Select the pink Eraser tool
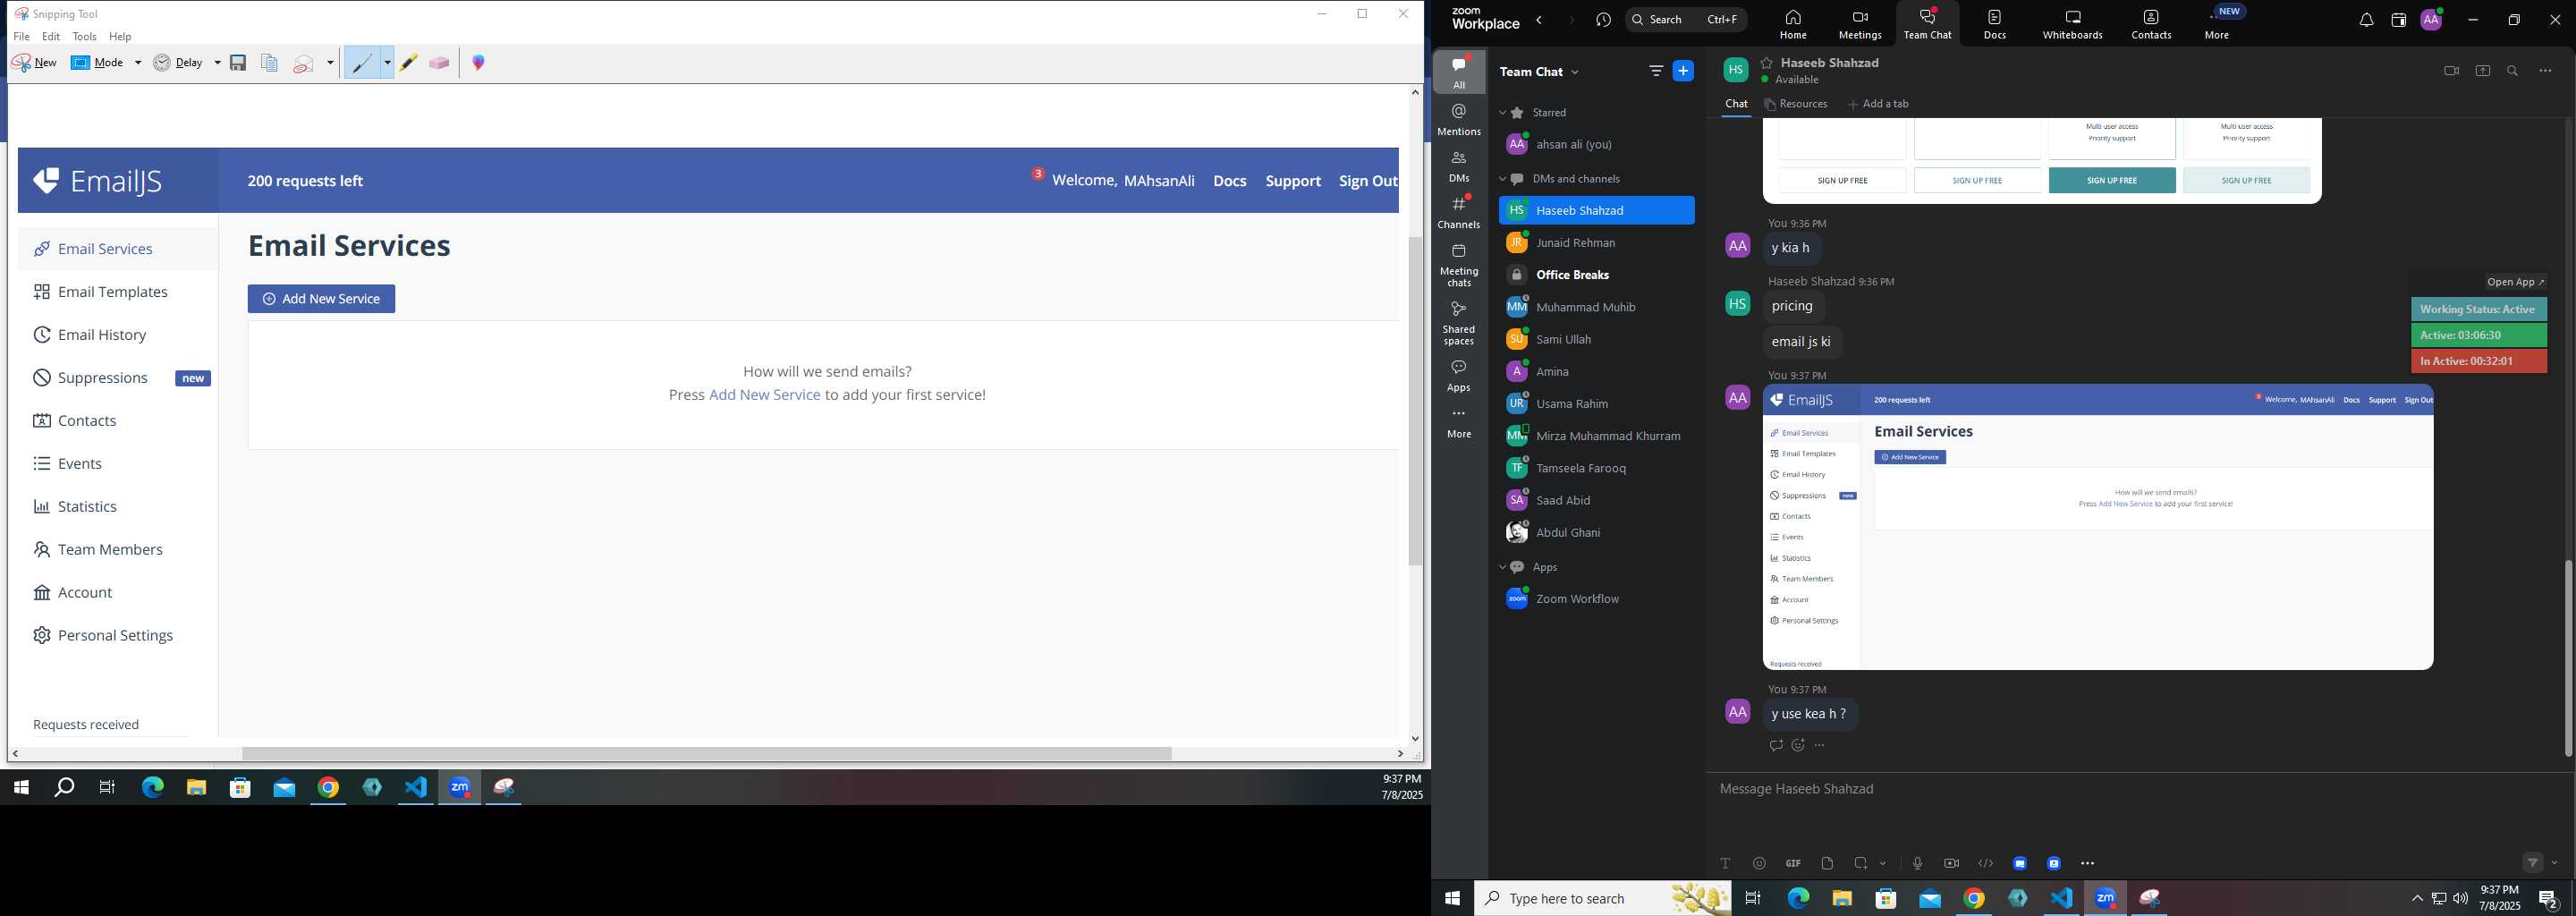The image size is (2576, 916). tap(439, 63)
